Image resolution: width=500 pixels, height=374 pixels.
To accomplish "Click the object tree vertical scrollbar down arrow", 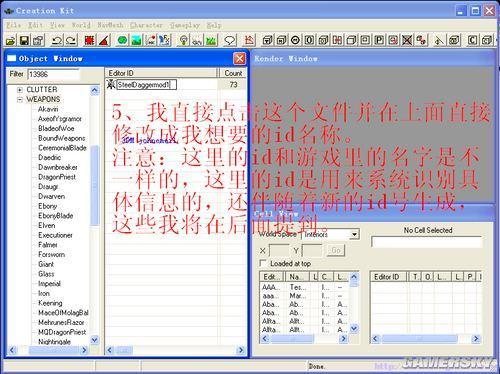I will (x=95, y=340).
